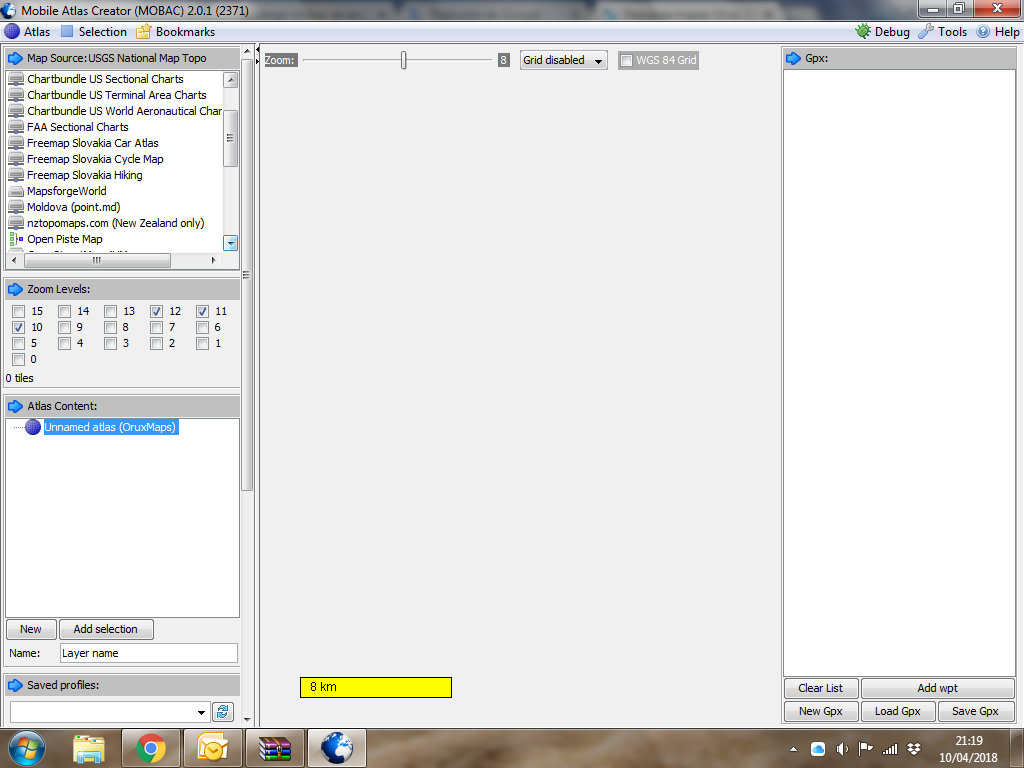This screenshot has height=768, width=1024.
Task: Collapse the Atlas Content panel arrow
Action: [x=15, y=406]
